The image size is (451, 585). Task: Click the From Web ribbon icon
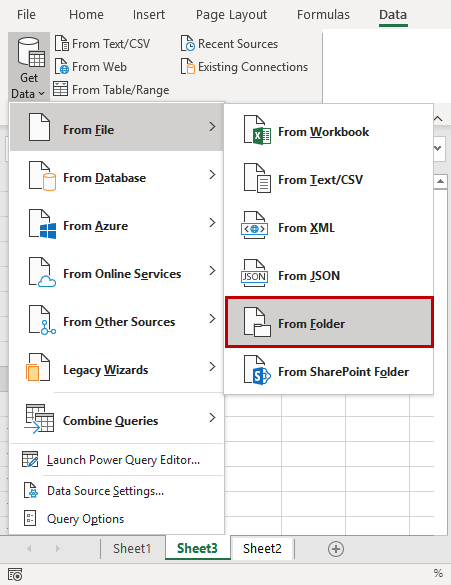coord(62,67)
